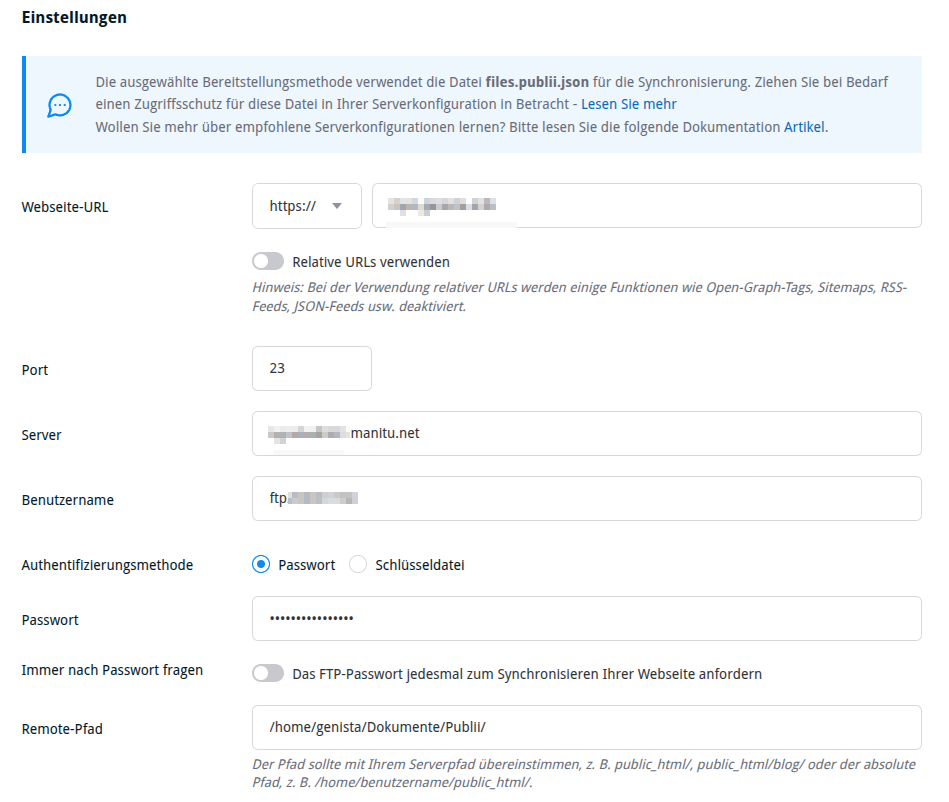This screenshot has width=949, height=802.
Task: Toggle the 'Immer nach Passwort fragen' switch
Action: [268, 673]
